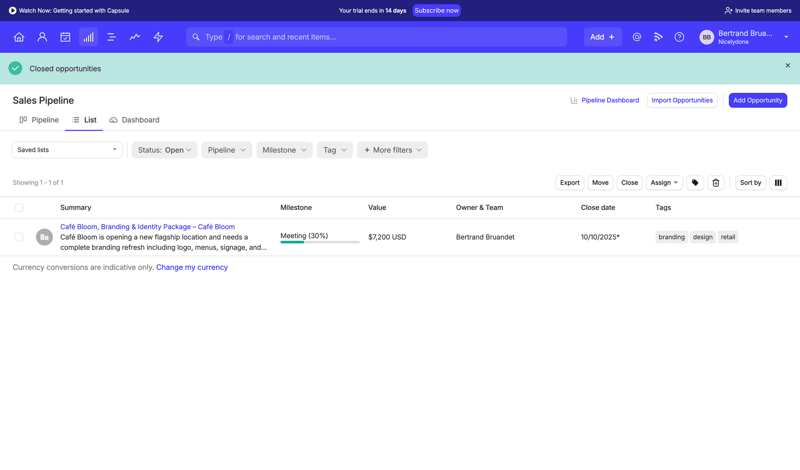Click Subscribe now button

click(437, 10)
